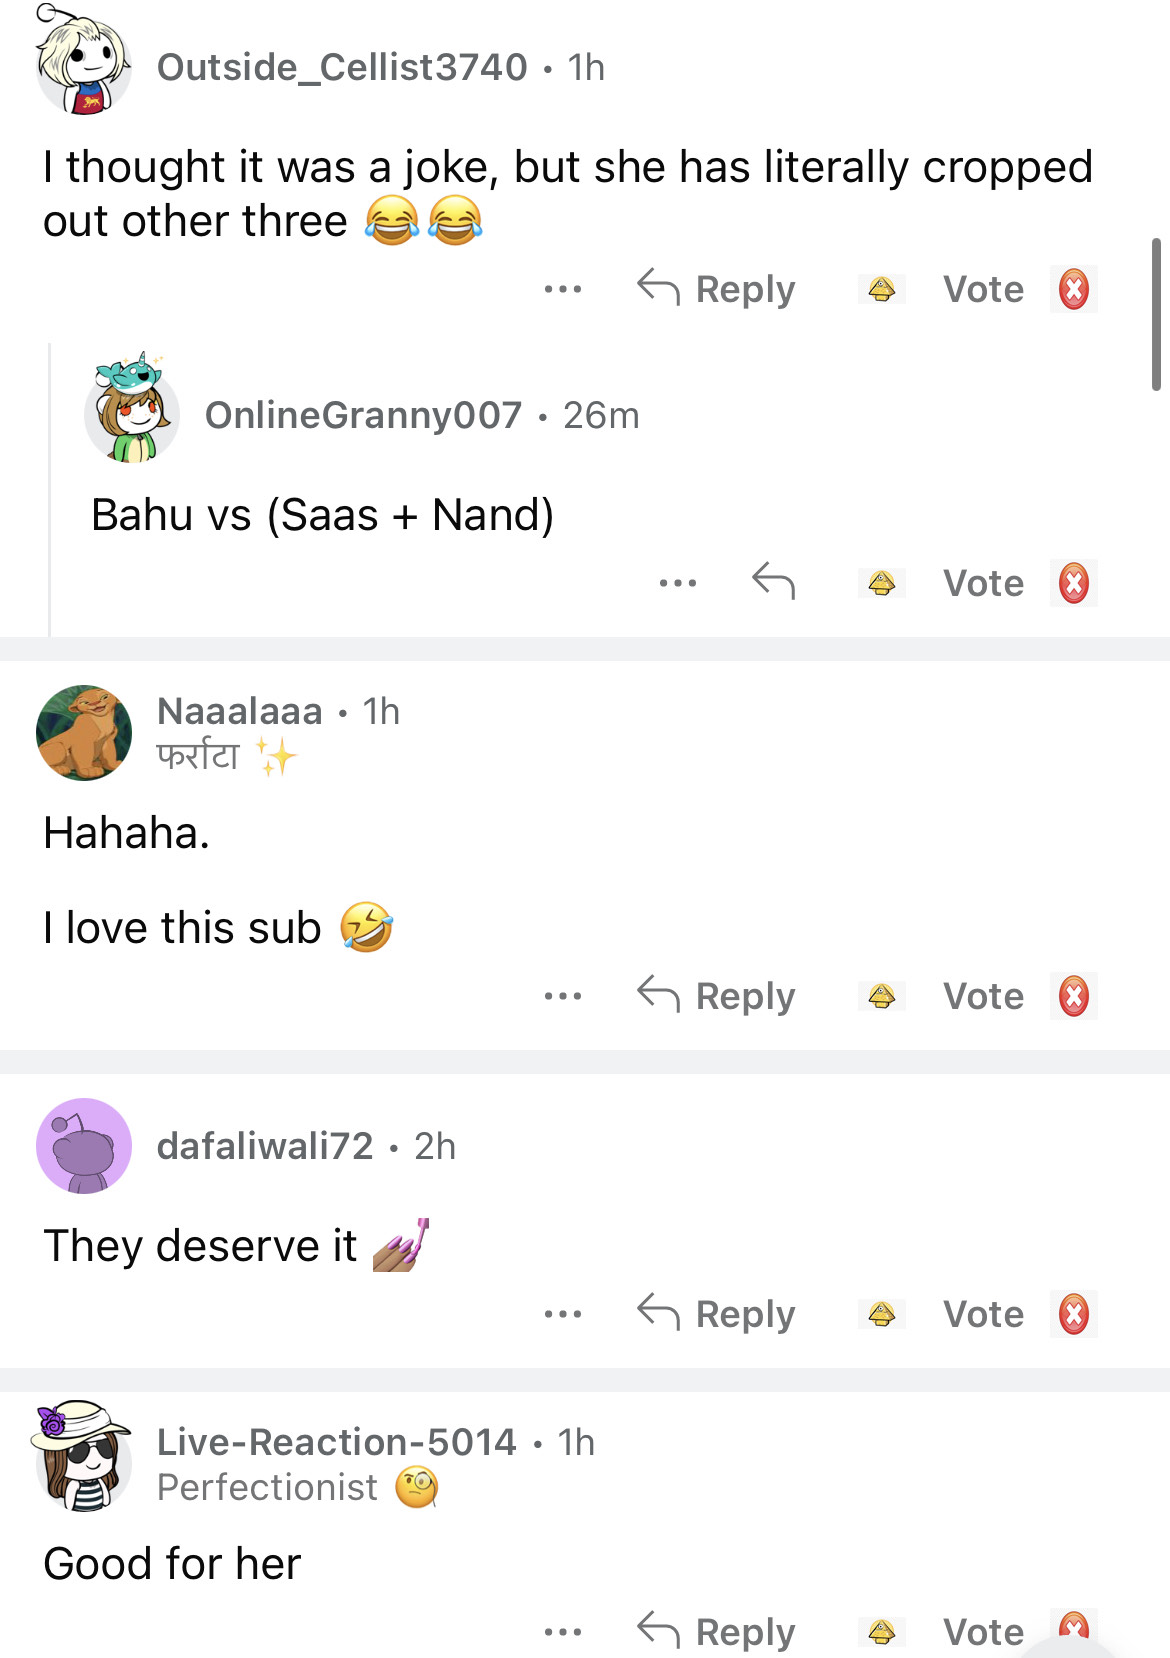
Task: Open more options on Outside_Cellist3740's comment
Action: click(x=563, y=290)
